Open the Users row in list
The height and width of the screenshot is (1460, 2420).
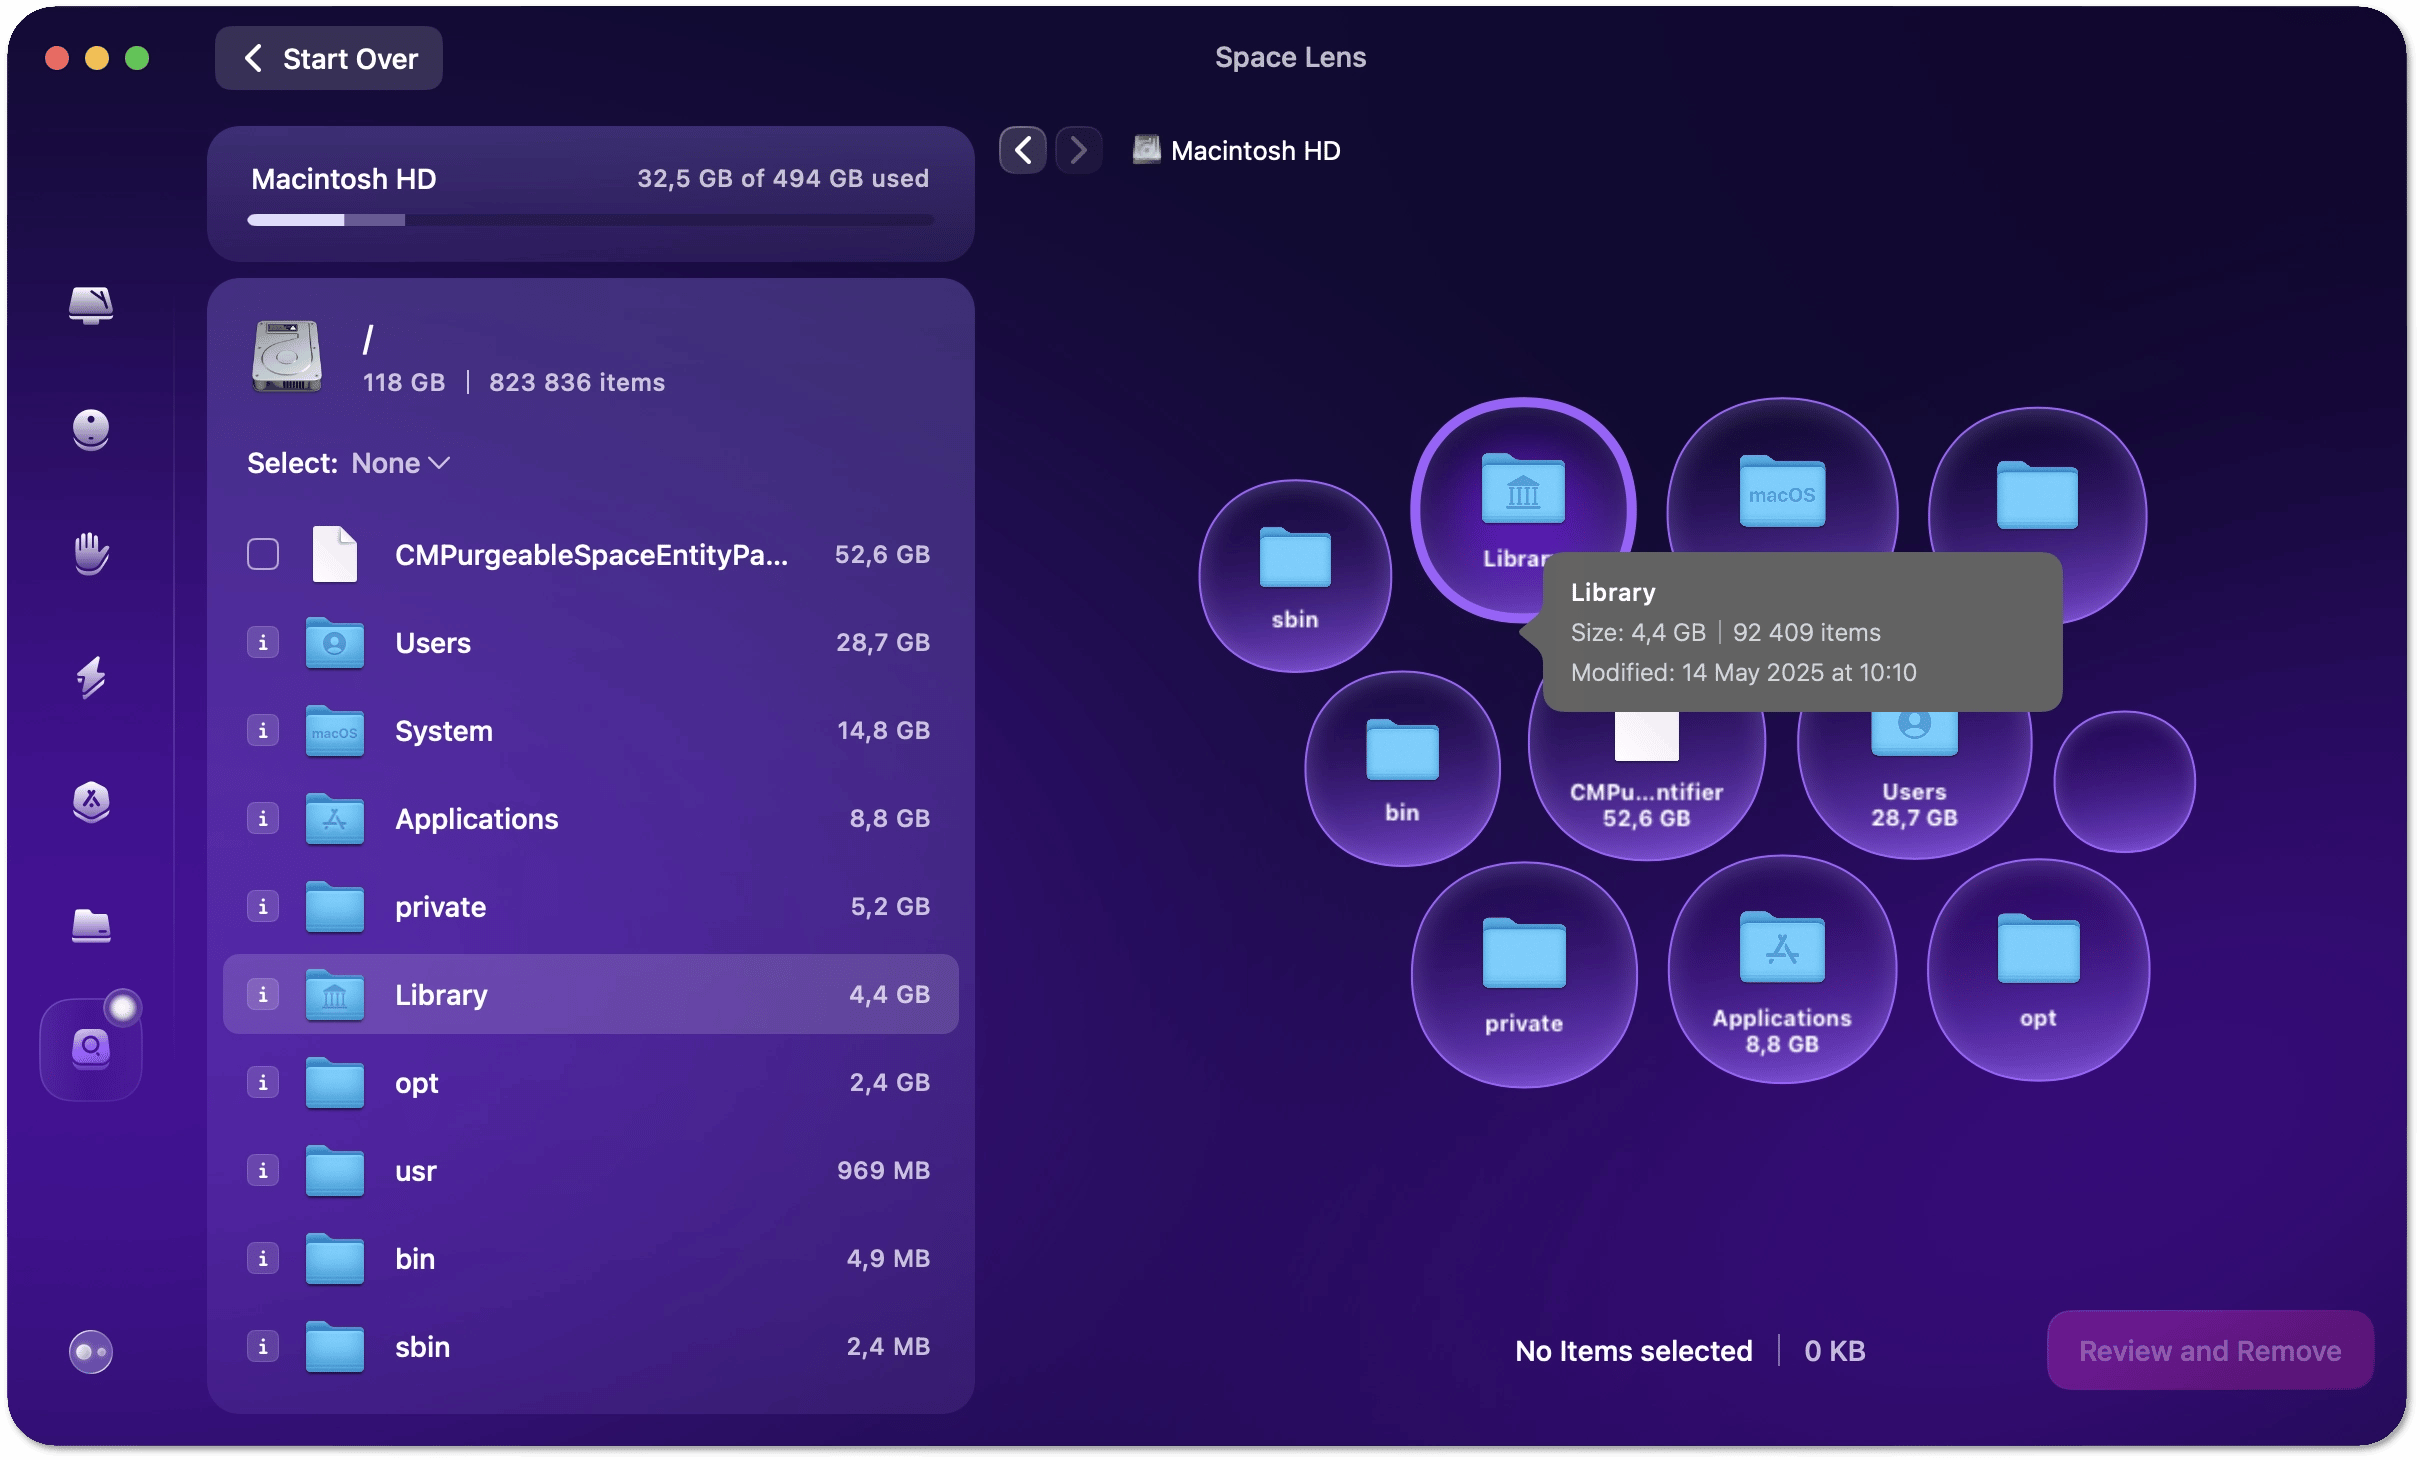pyautogui.click(x=590, y=643)
